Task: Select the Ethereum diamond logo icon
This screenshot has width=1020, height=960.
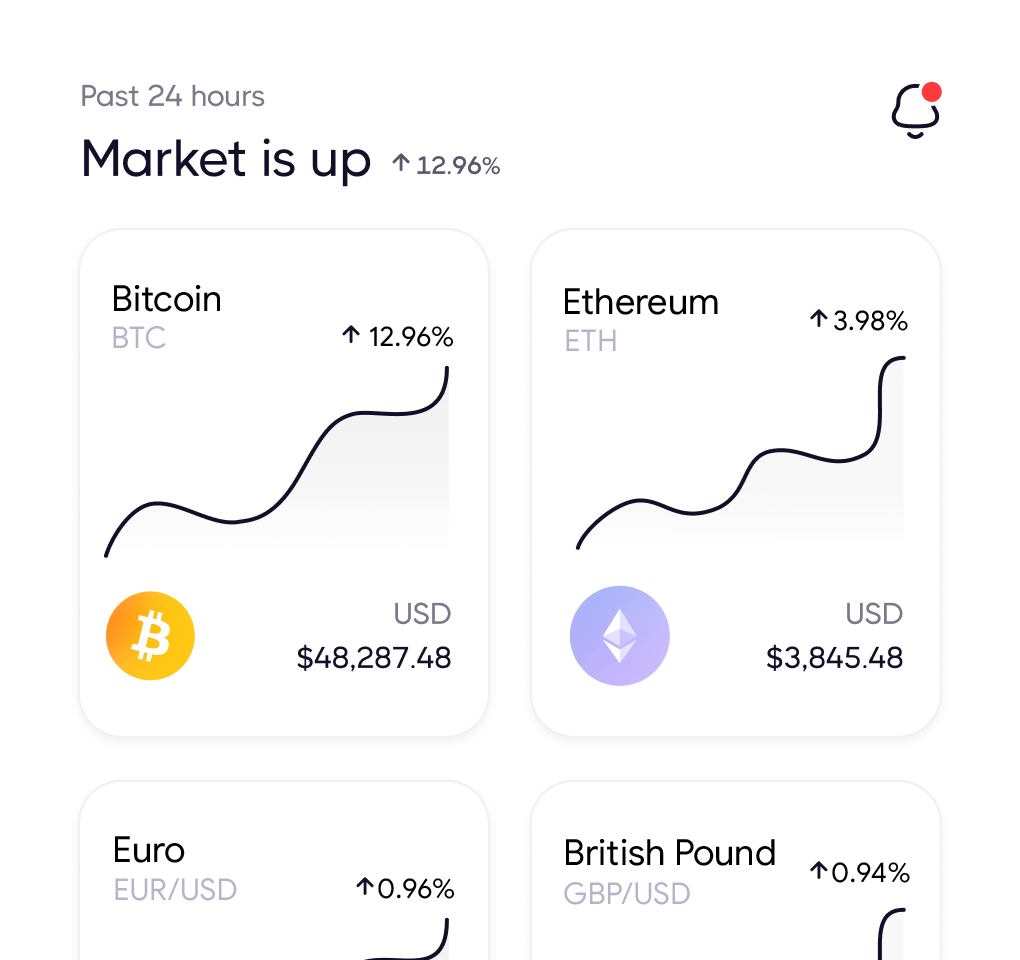Action: pos(620,635)
